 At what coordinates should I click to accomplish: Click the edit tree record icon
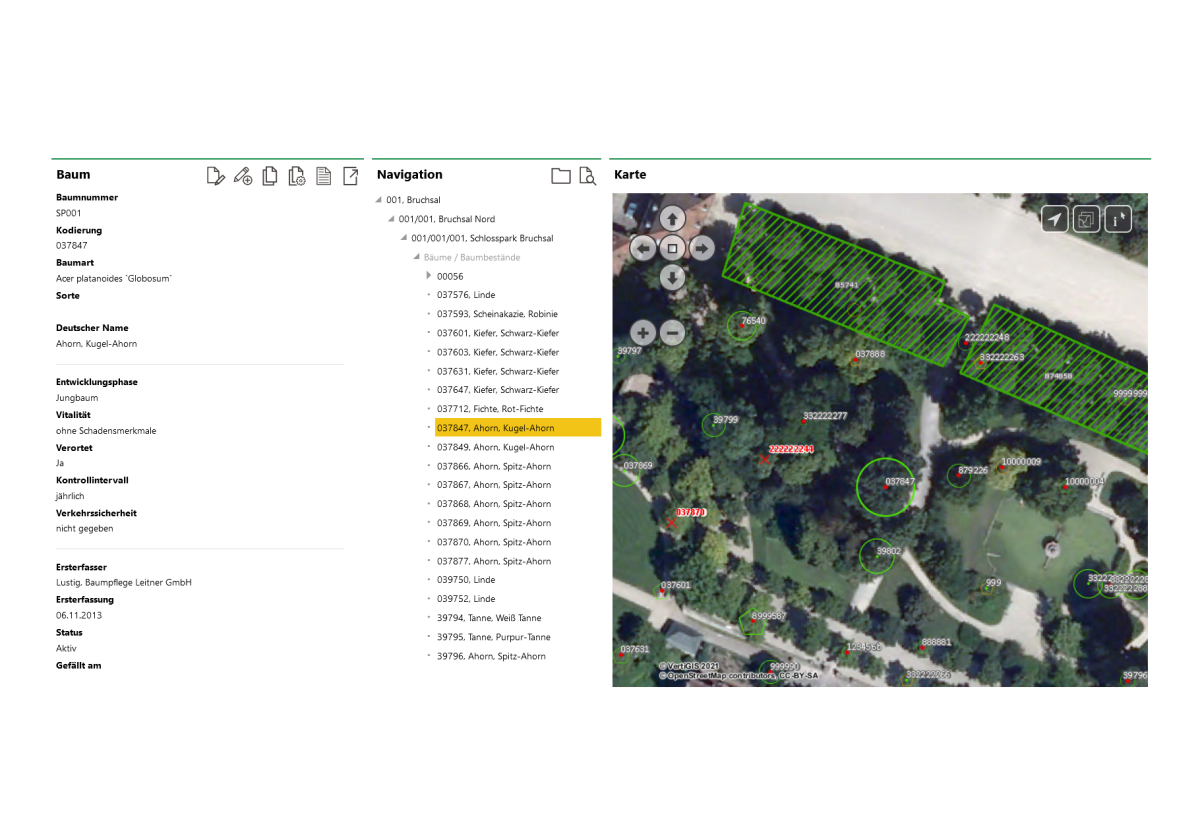pos(215,176)
